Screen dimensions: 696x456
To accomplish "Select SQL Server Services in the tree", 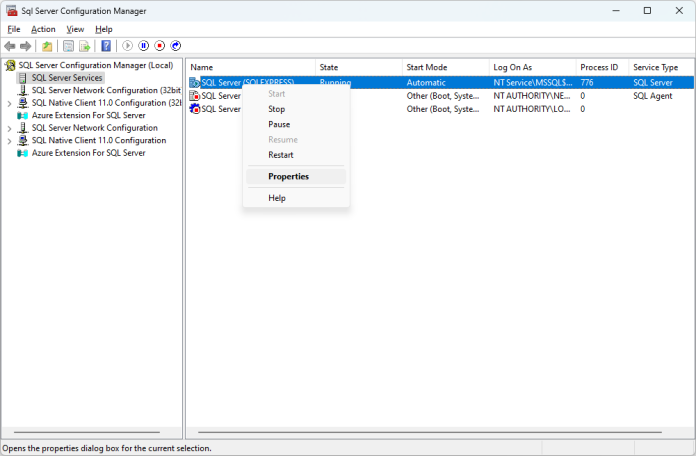I will pyautogui.click(x=67, y=78).
